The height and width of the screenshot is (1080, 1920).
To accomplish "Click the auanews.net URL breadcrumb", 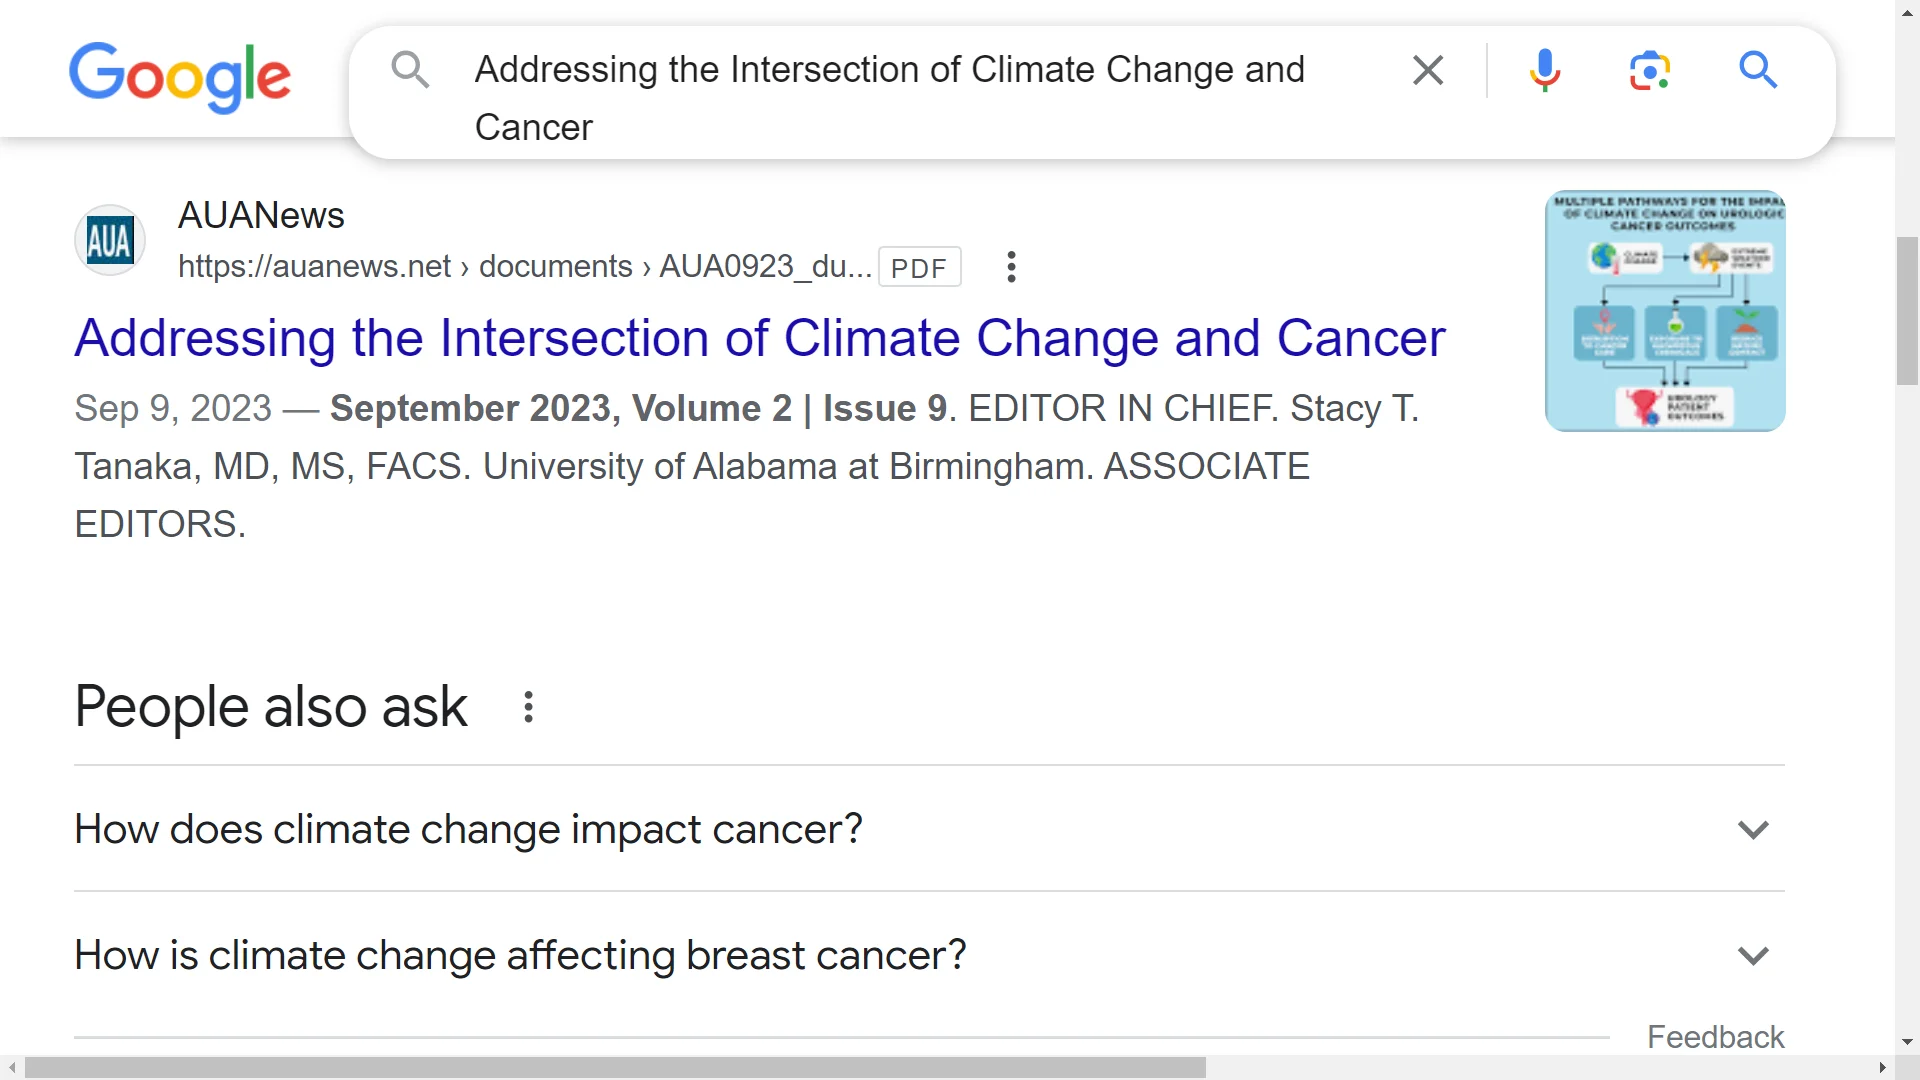I will tap(525, 267).
